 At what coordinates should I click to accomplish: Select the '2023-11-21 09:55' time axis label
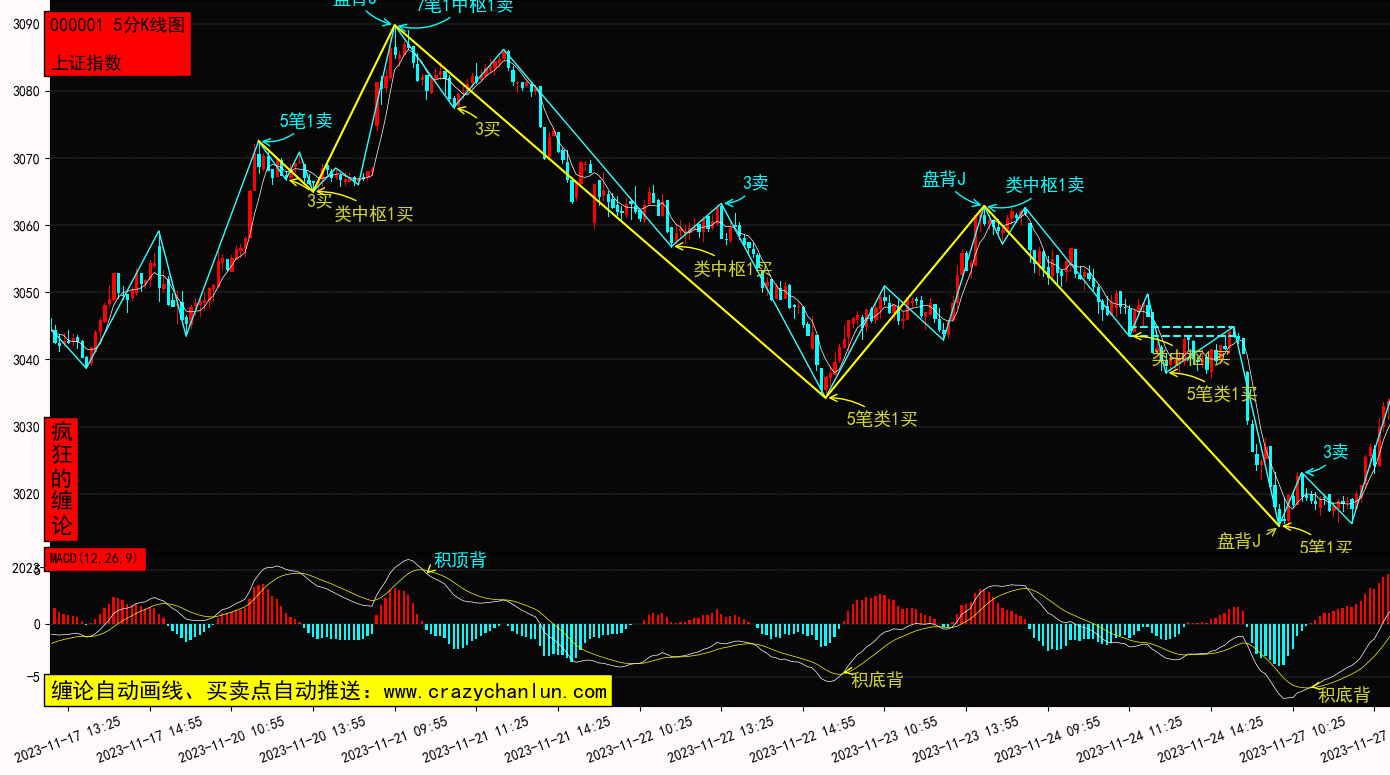pyautogui.click(x=395, y=738)
